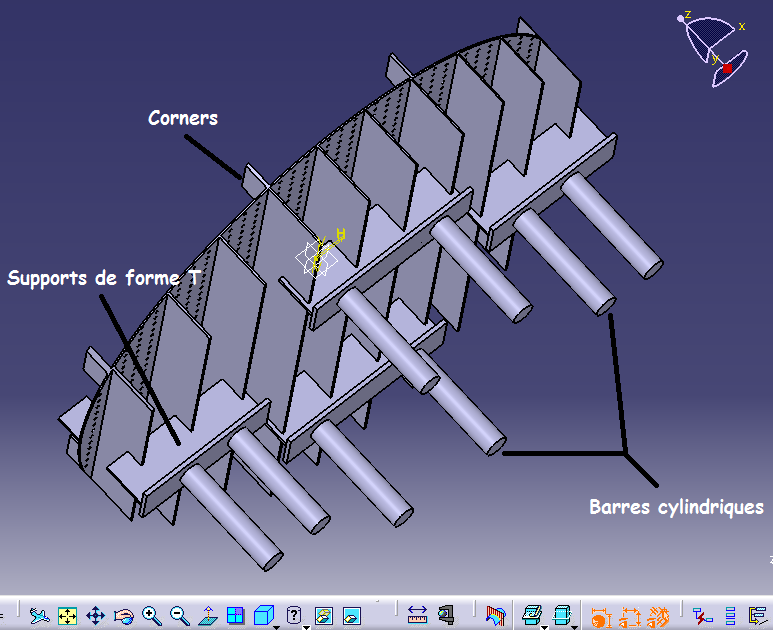Image resolution: width=773 pixels, height=630 pixels.
Task: Click the cube with loop arrow icon
Action: point(562,616)
